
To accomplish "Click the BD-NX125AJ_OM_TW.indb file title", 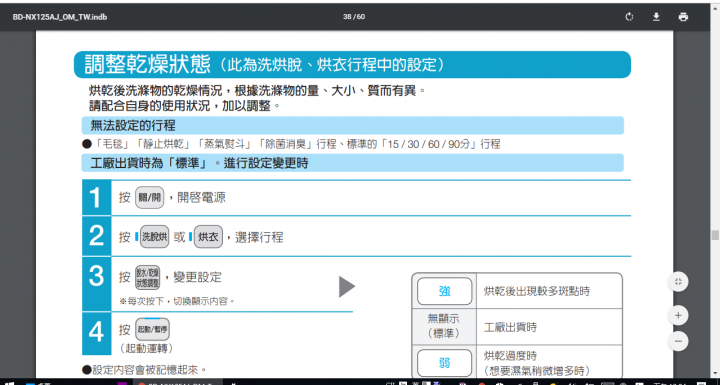I will (x=60, y=17).
